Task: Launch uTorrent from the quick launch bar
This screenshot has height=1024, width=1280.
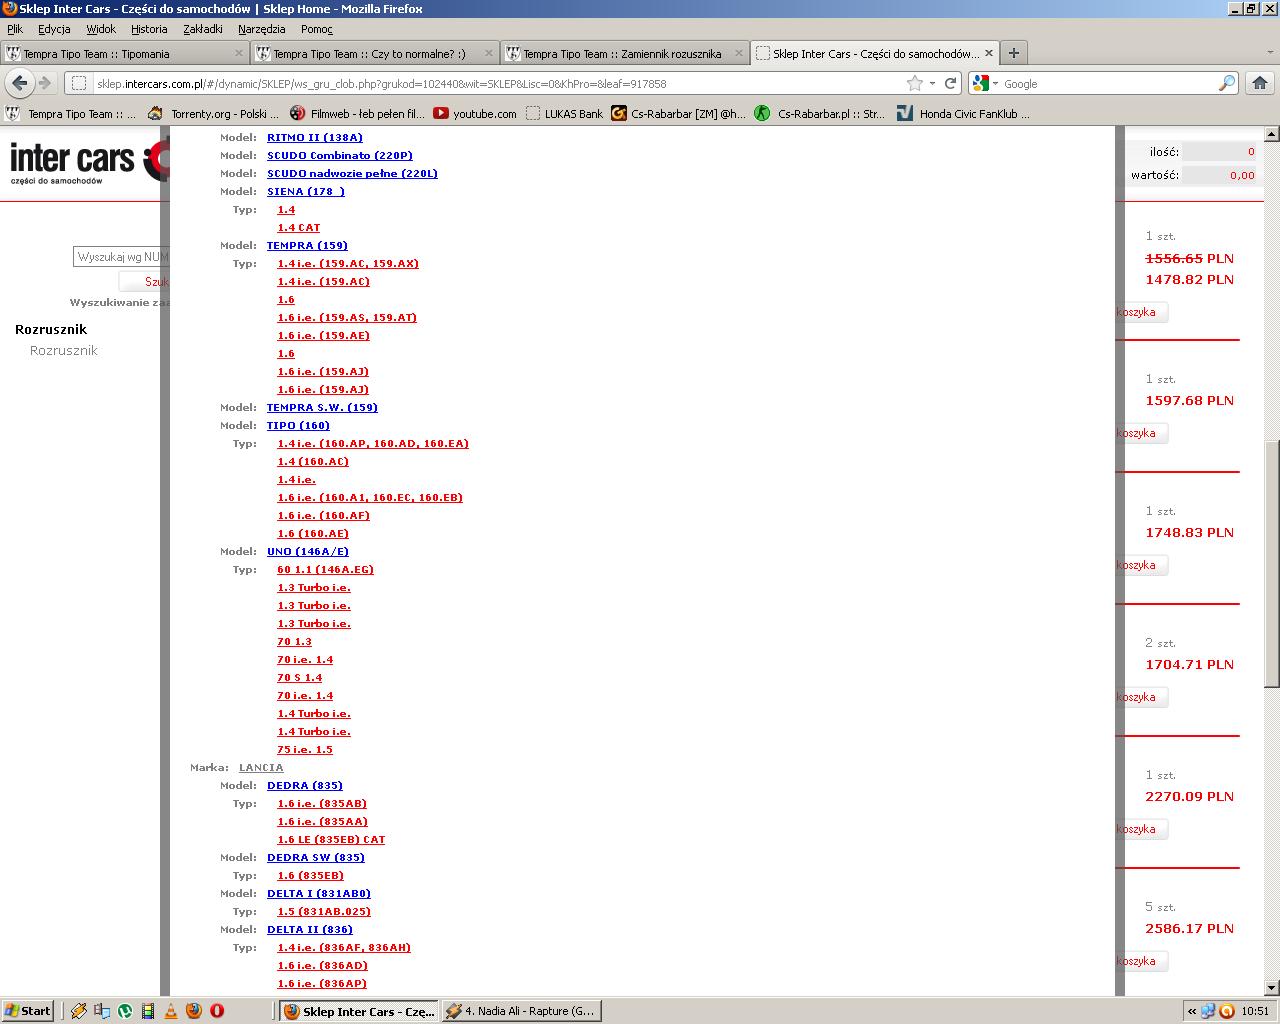Action: click(x=125, y=1011)
